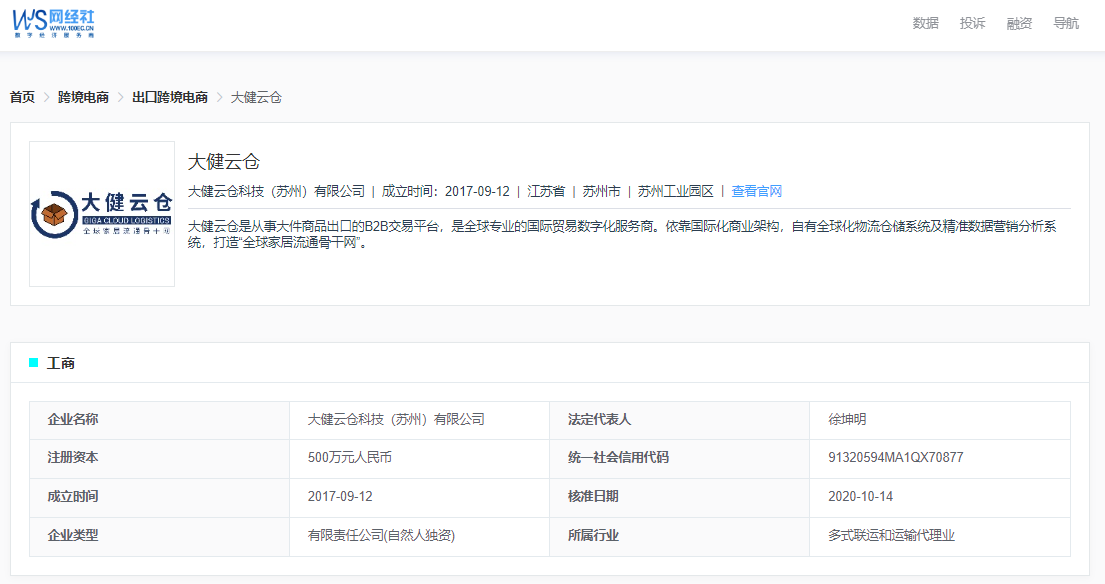Click the 企业类型 label cell
This screenshot has width=1105, height=584.
(159, 536)
